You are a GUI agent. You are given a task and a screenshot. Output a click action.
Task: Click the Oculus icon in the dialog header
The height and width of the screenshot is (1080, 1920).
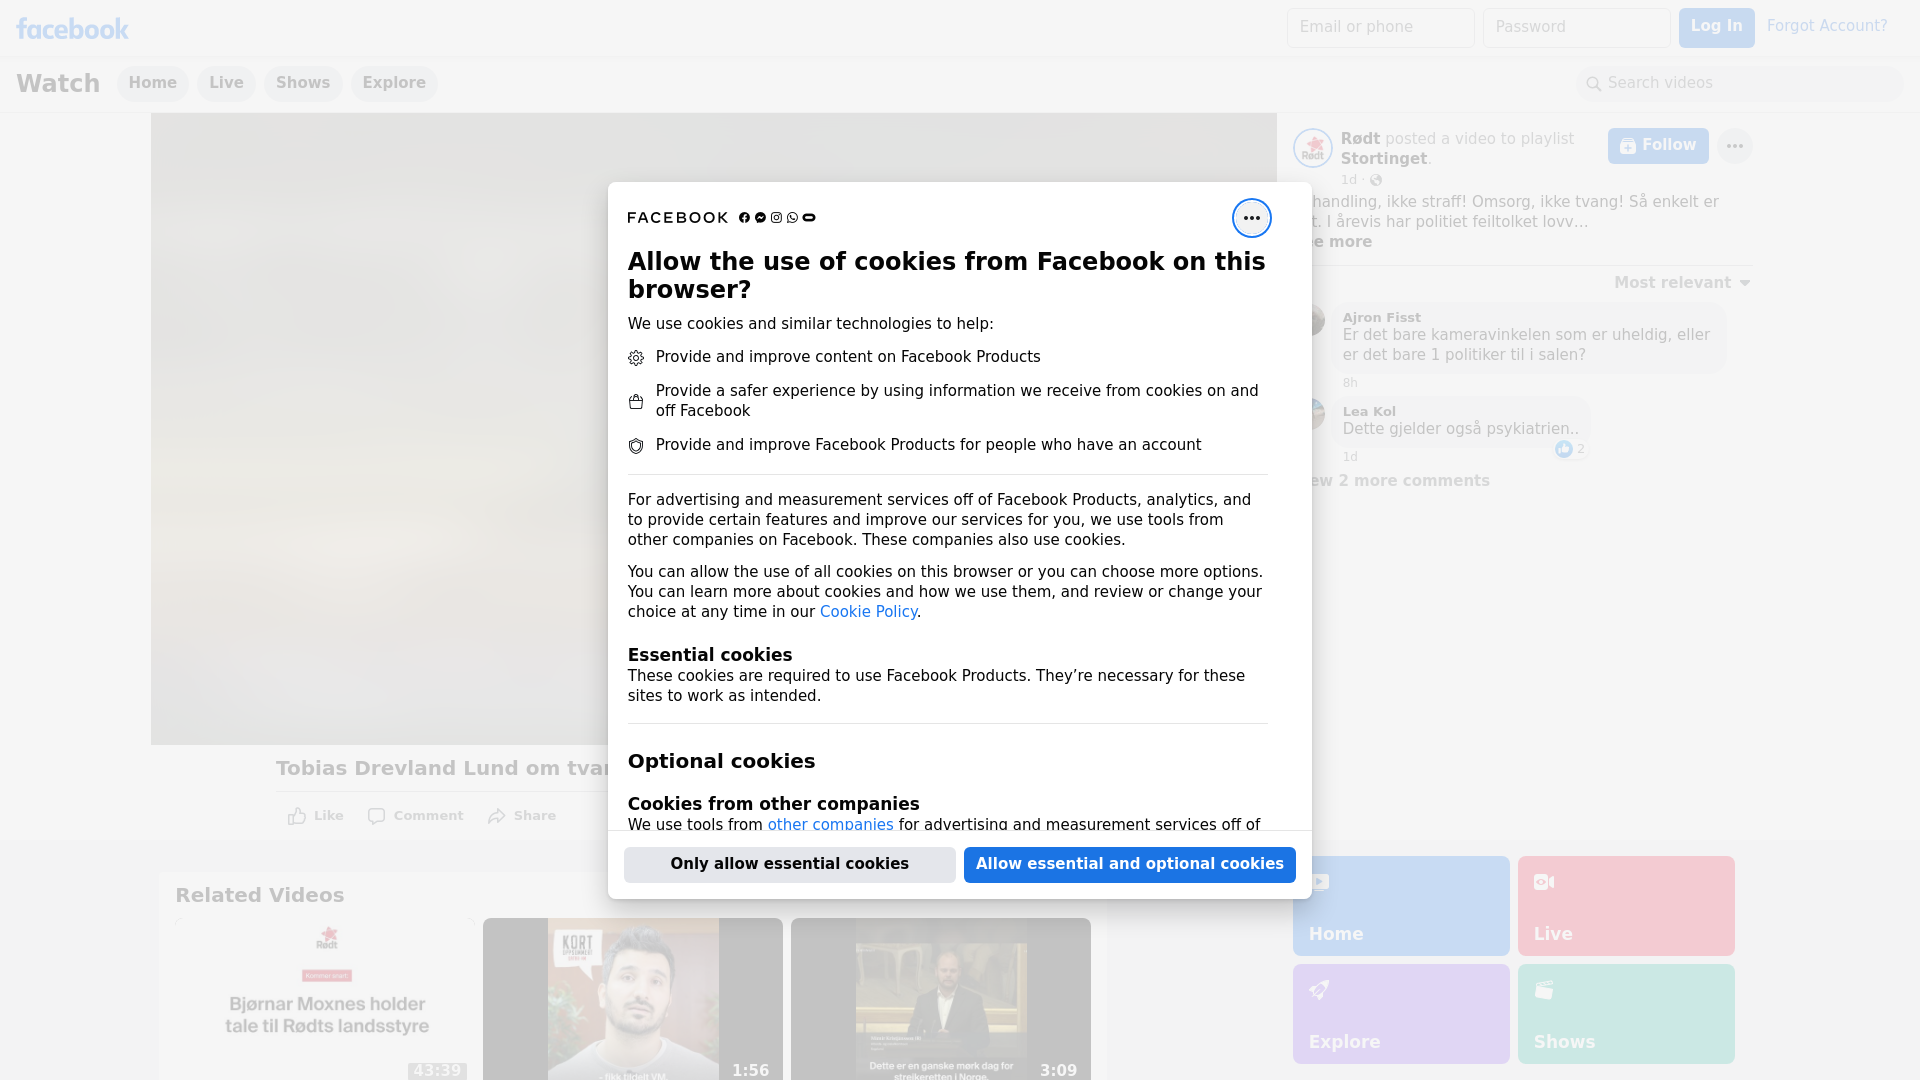tap(809, 218)
